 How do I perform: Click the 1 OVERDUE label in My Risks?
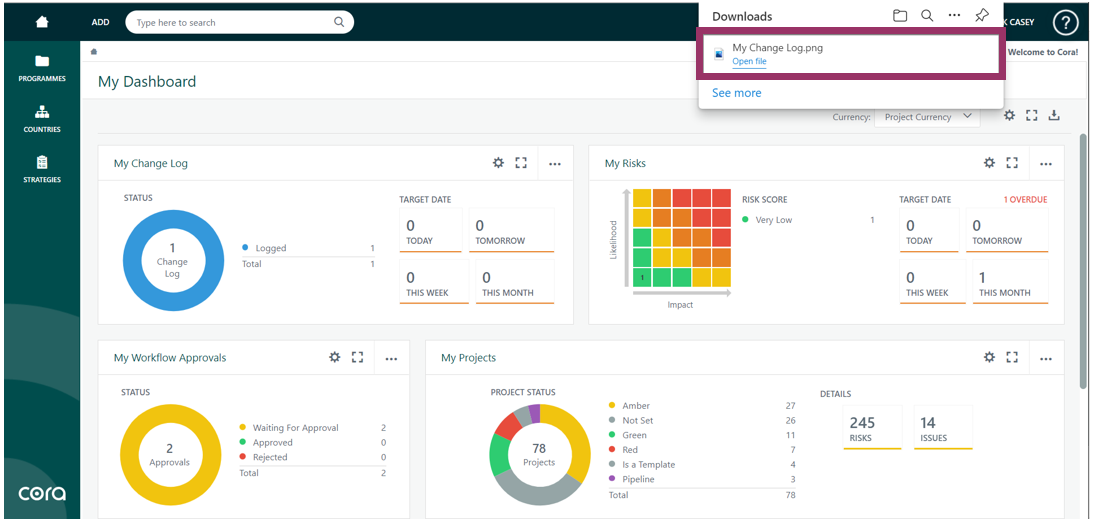pos(1025,199)
